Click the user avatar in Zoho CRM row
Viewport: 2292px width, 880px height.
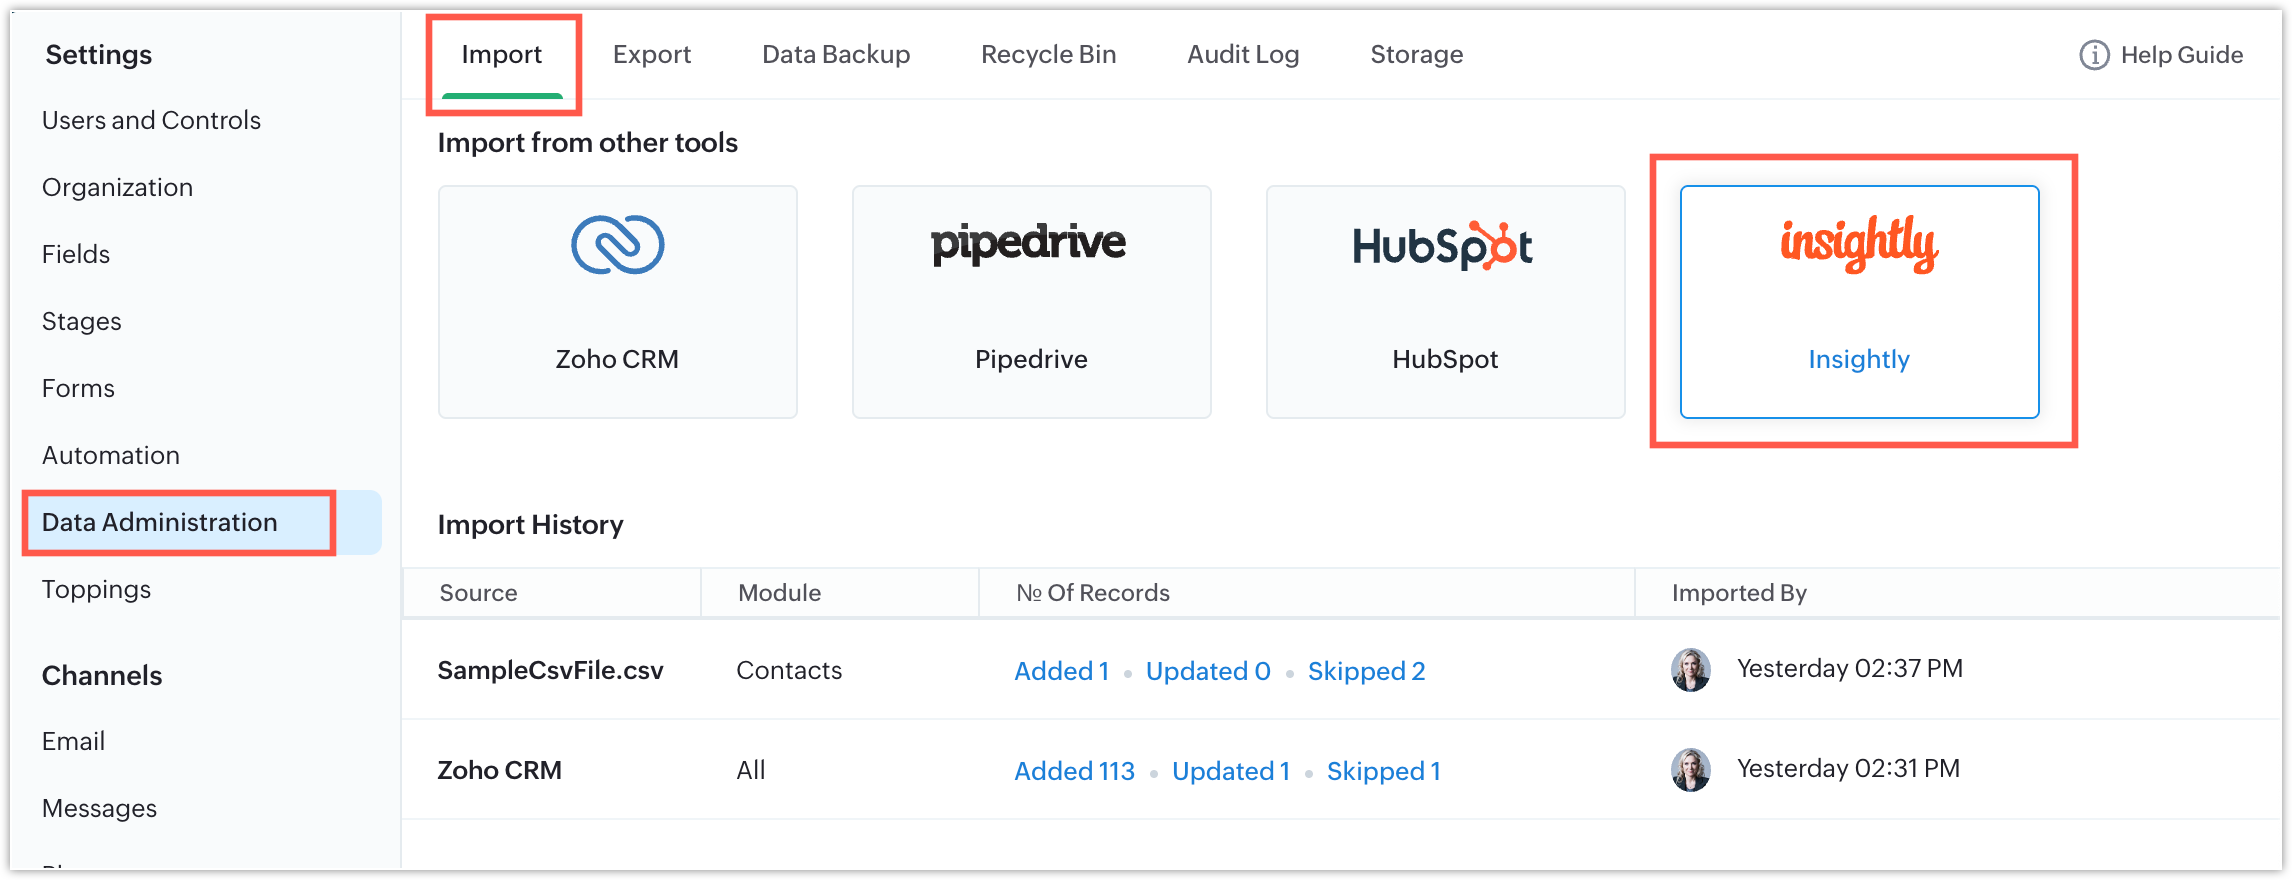[1691, 769]
